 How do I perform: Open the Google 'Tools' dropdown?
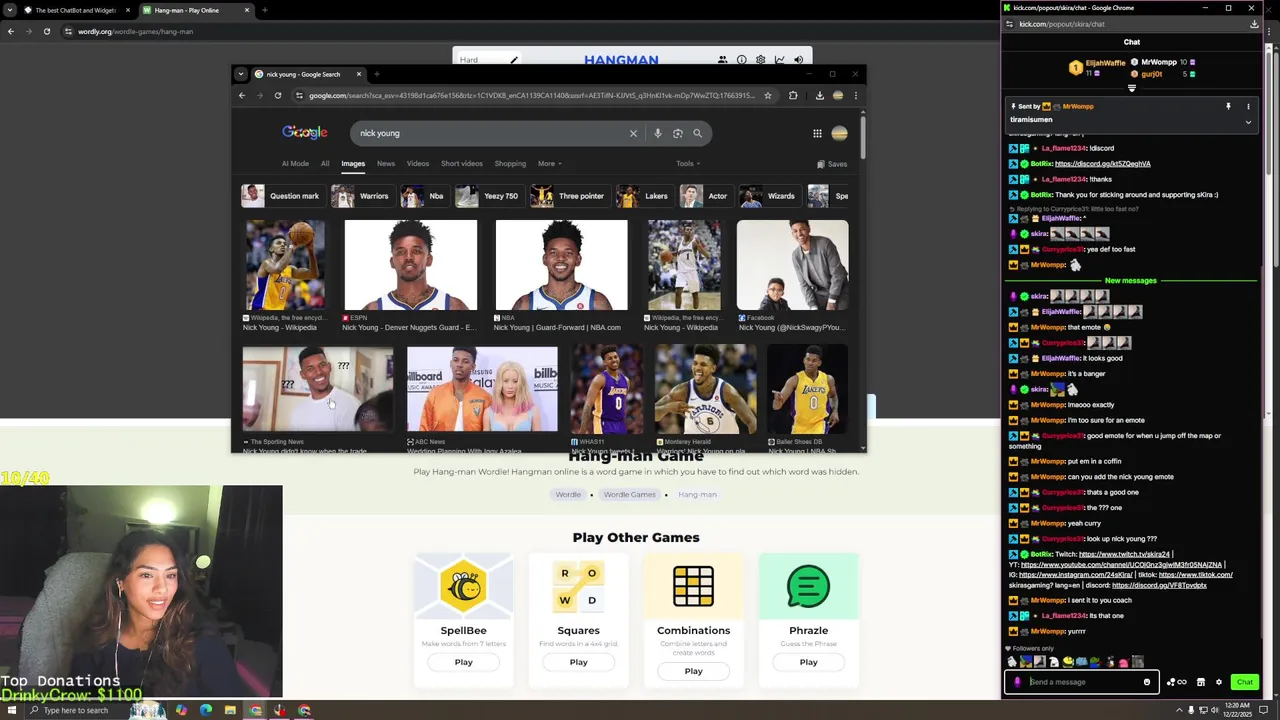click(688, 164)
